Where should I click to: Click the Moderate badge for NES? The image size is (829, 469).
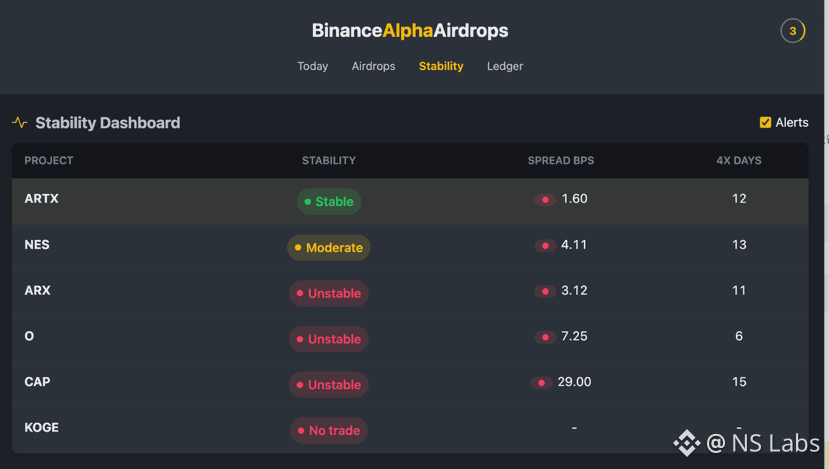click(328, 247)
